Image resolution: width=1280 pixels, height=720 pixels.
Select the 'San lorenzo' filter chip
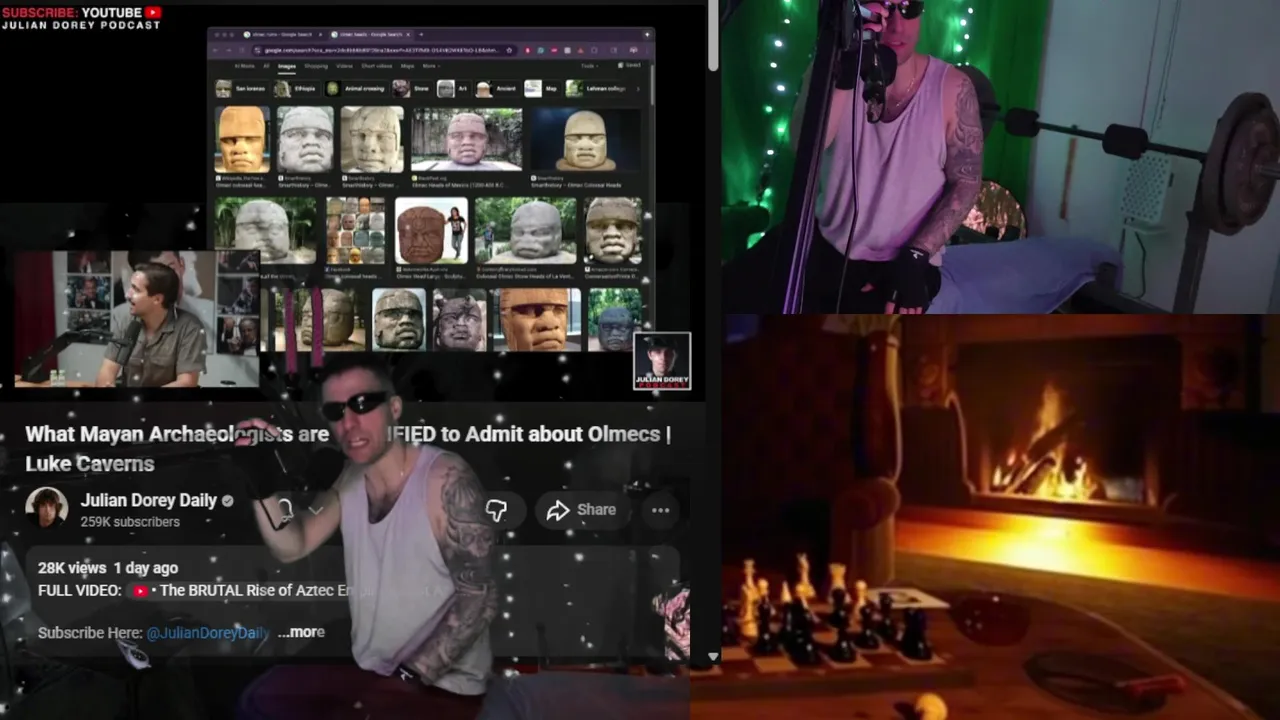241,89
